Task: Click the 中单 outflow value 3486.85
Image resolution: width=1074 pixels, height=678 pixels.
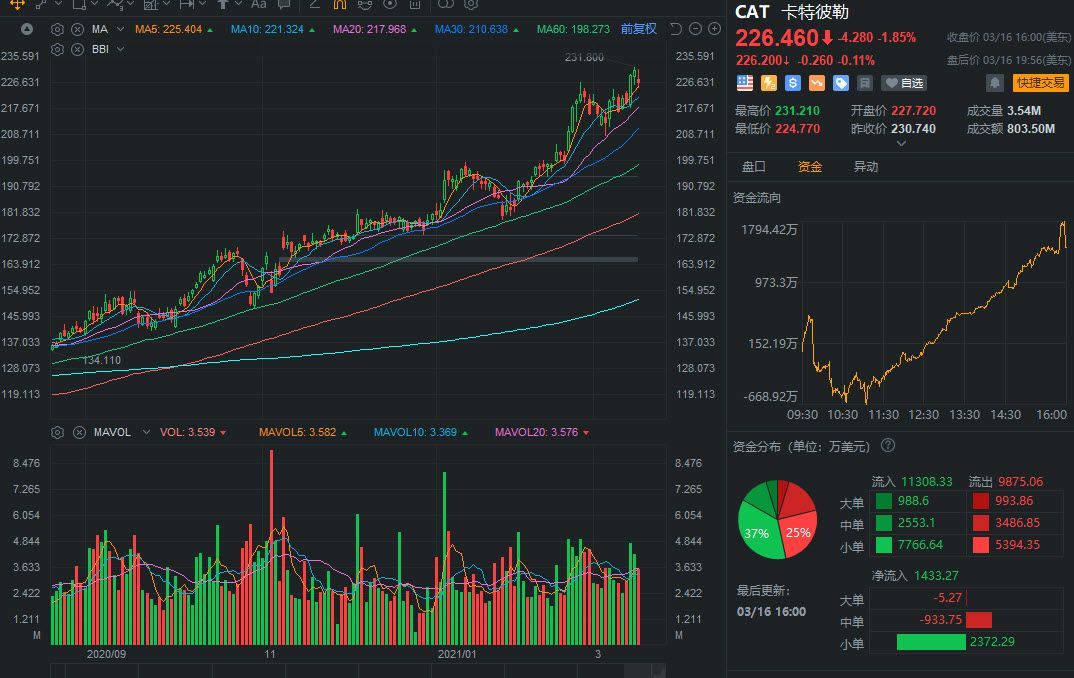Action: 1017,523
